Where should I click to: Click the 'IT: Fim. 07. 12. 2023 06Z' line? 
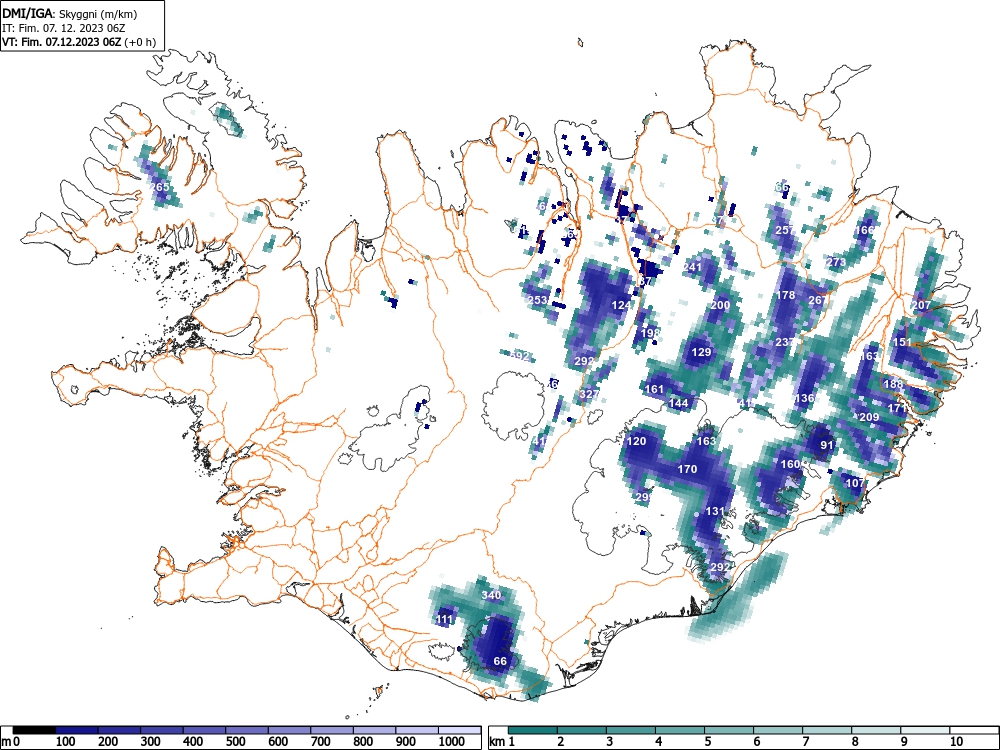(x=63, y=28)
